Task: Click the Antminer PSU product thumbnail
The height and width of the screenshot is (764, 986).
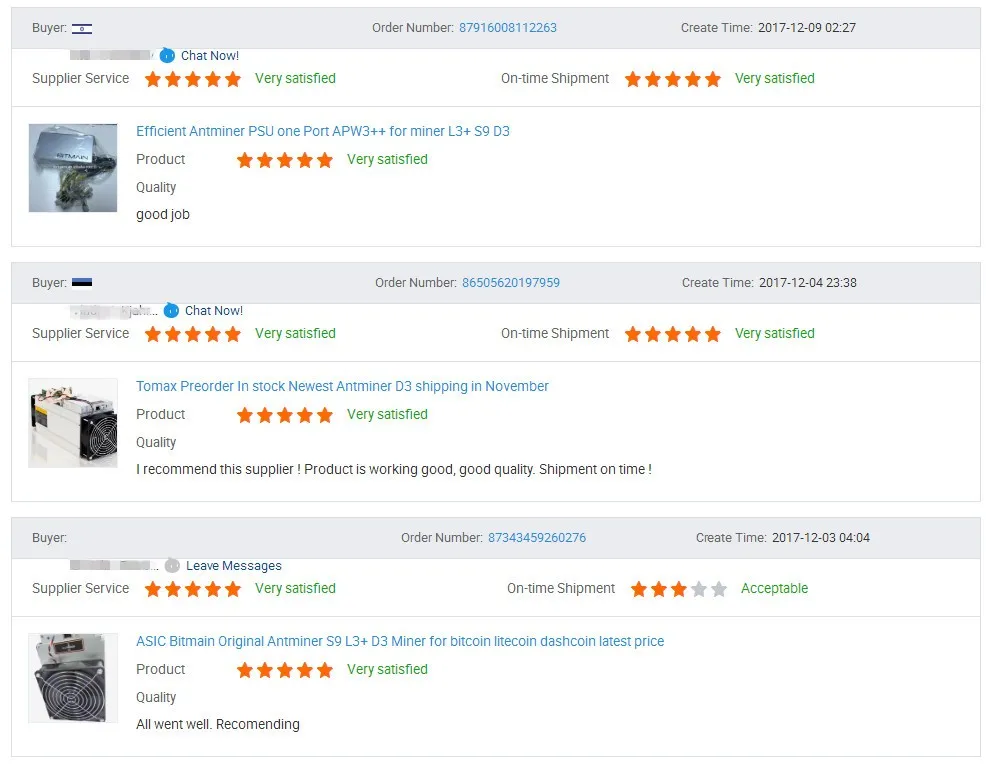Action: click(x=73, y=168)
